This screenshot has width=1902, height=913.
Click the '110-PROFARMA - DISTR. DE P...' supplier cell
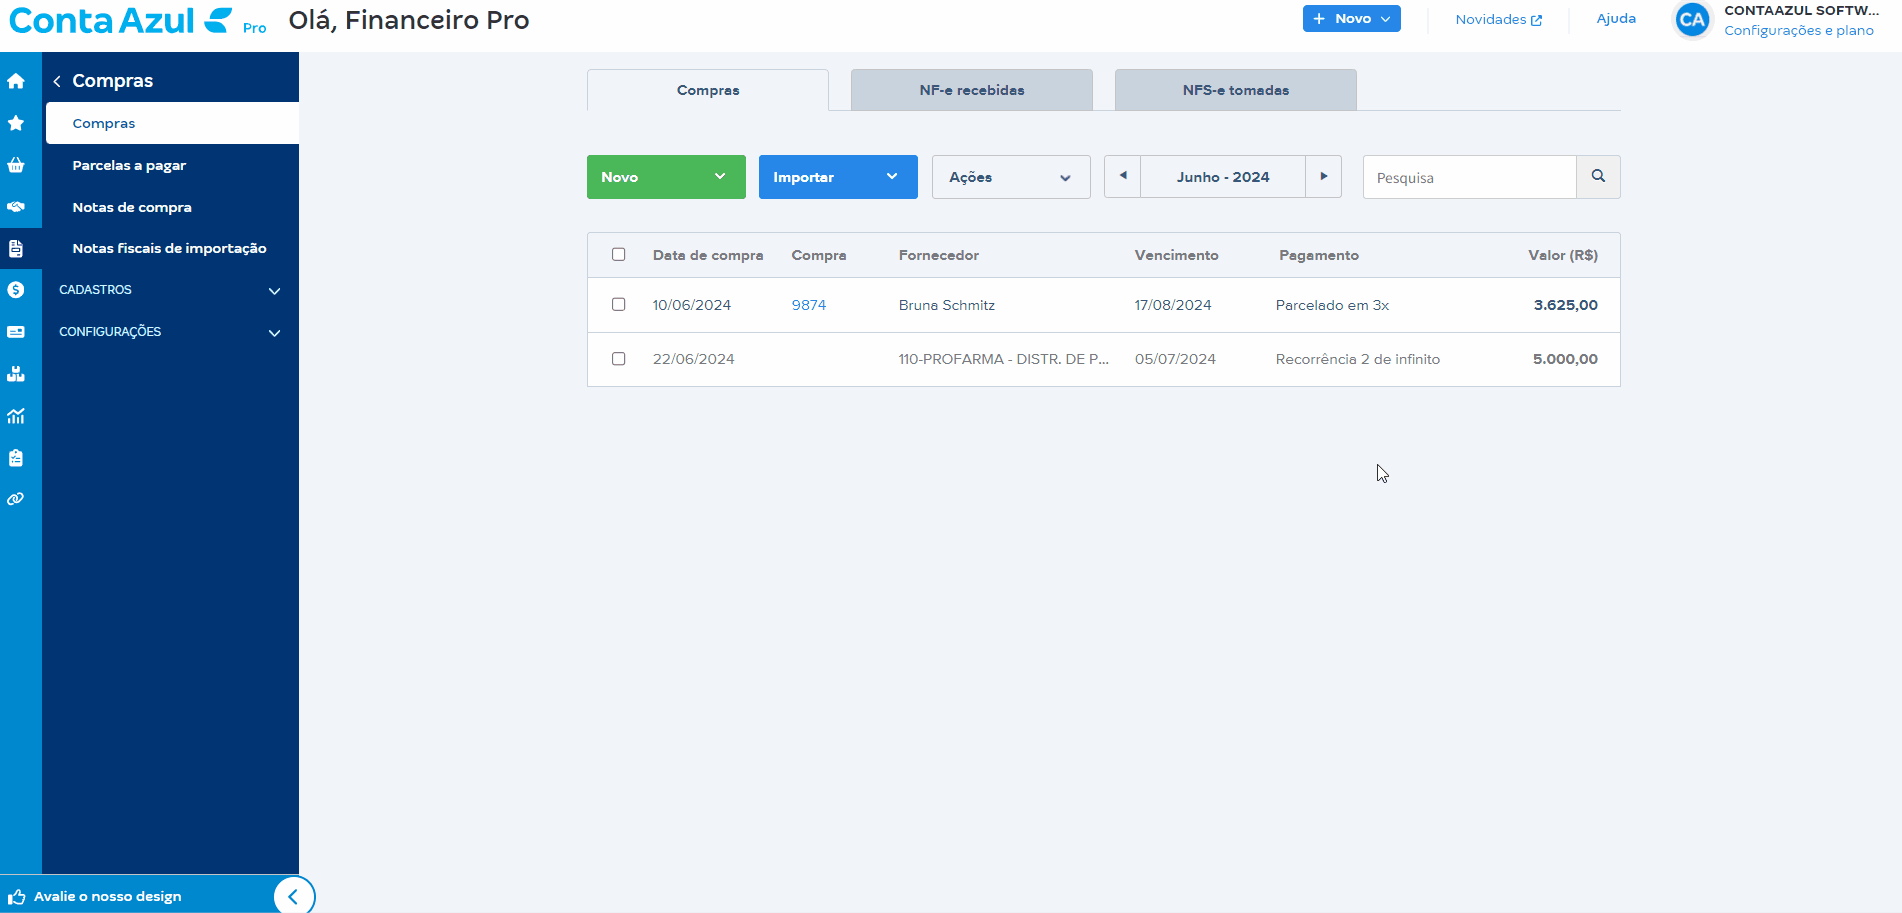[1004, 359]
